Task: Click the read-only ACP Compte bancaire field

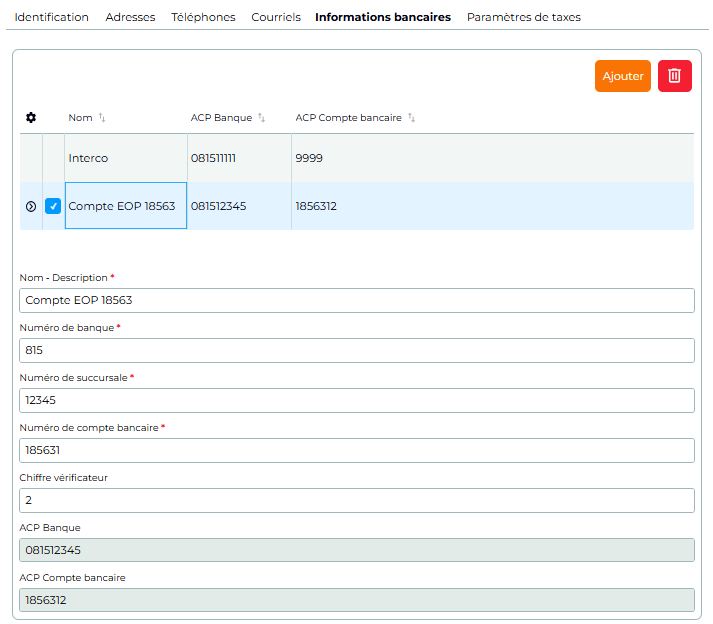Action: pos(357,600)
